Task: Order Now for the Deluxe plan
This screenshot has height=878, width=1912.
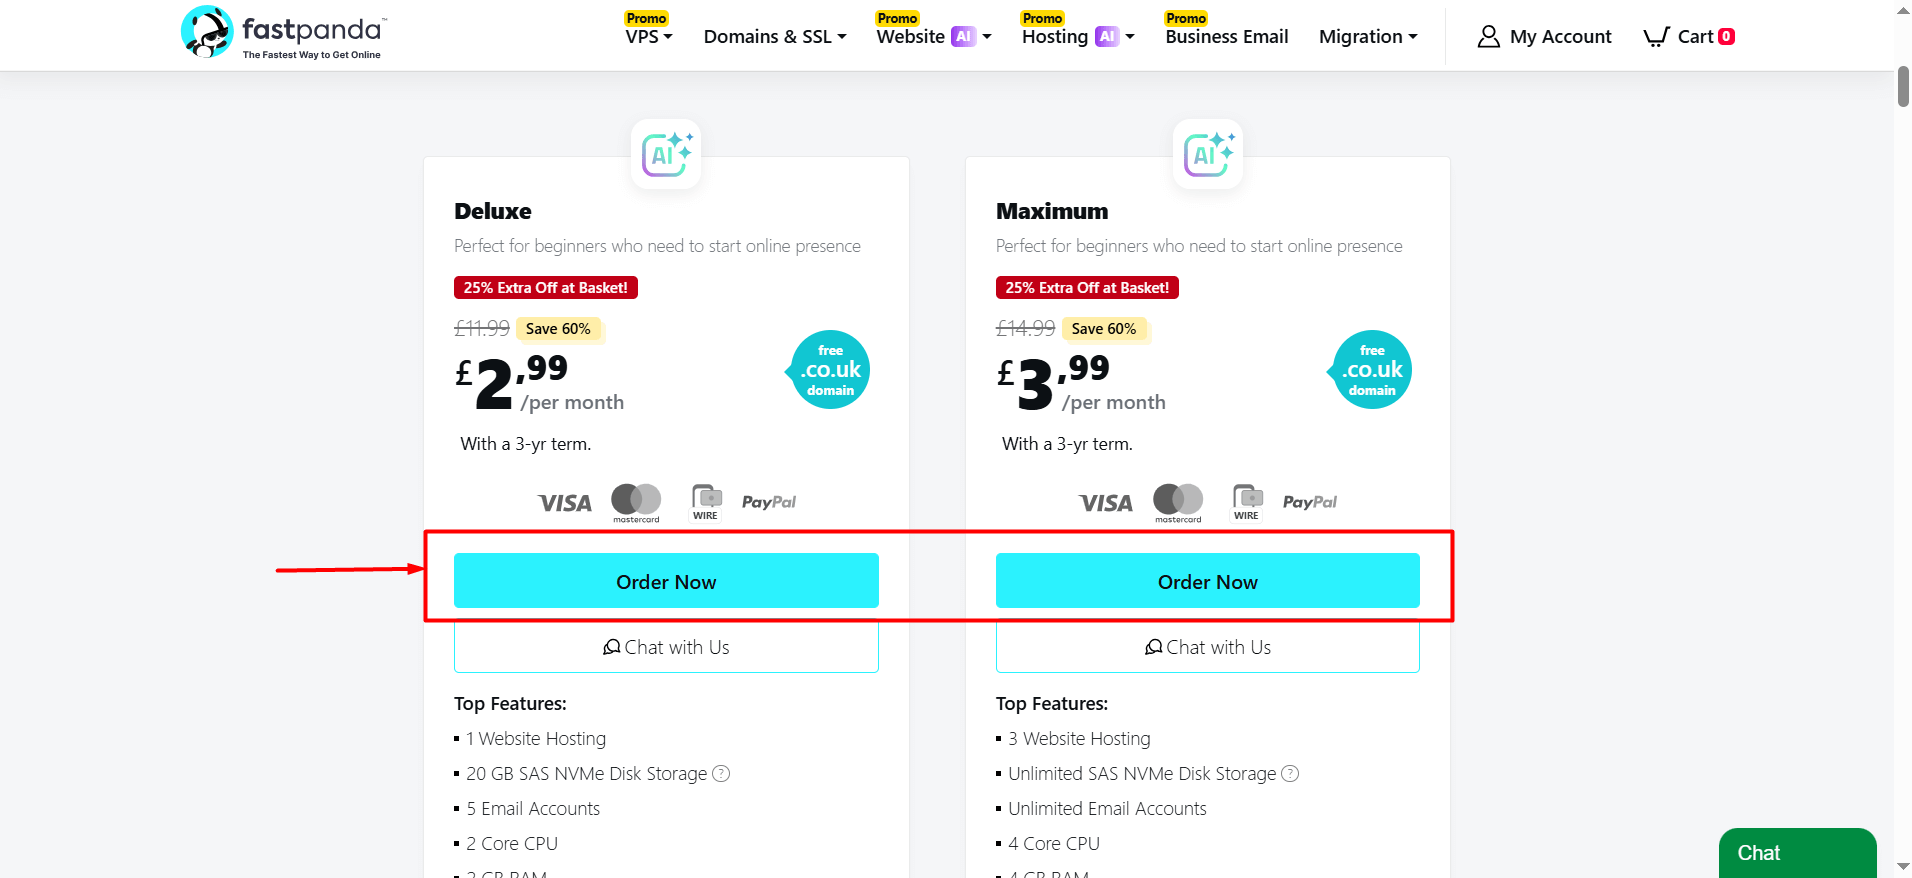Action: click(666, 580)
